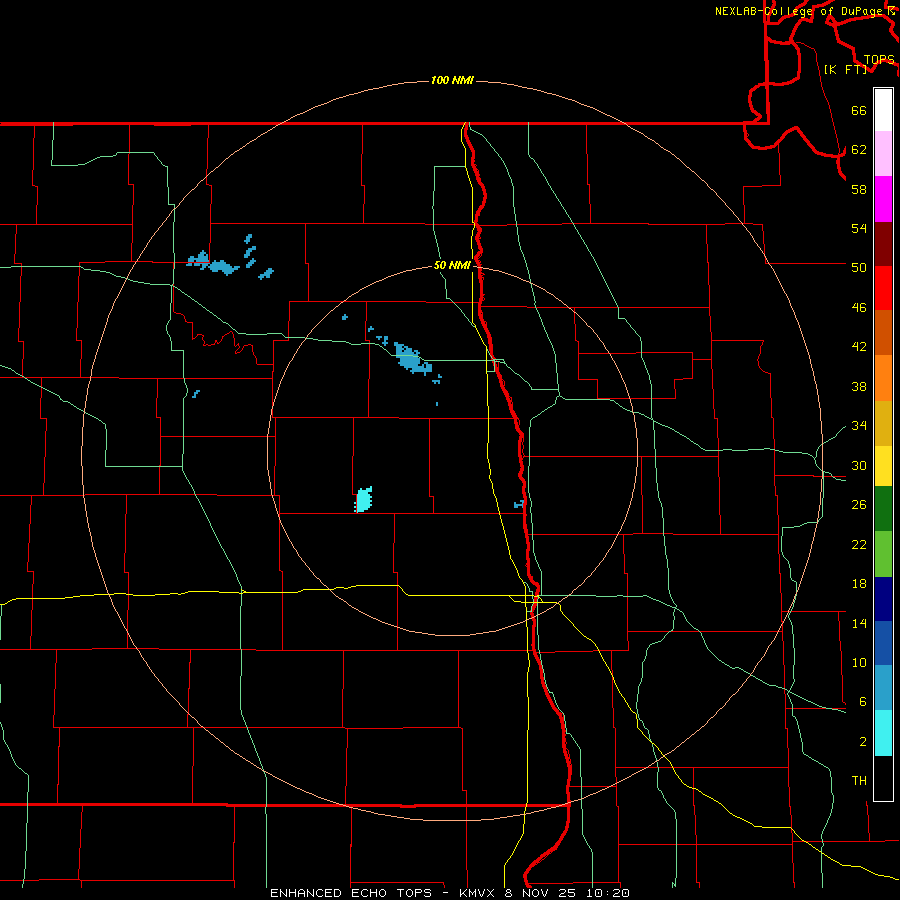The image size is (900, 900).
Task: Pick the light green legend segment
Action: coord(883,554)
